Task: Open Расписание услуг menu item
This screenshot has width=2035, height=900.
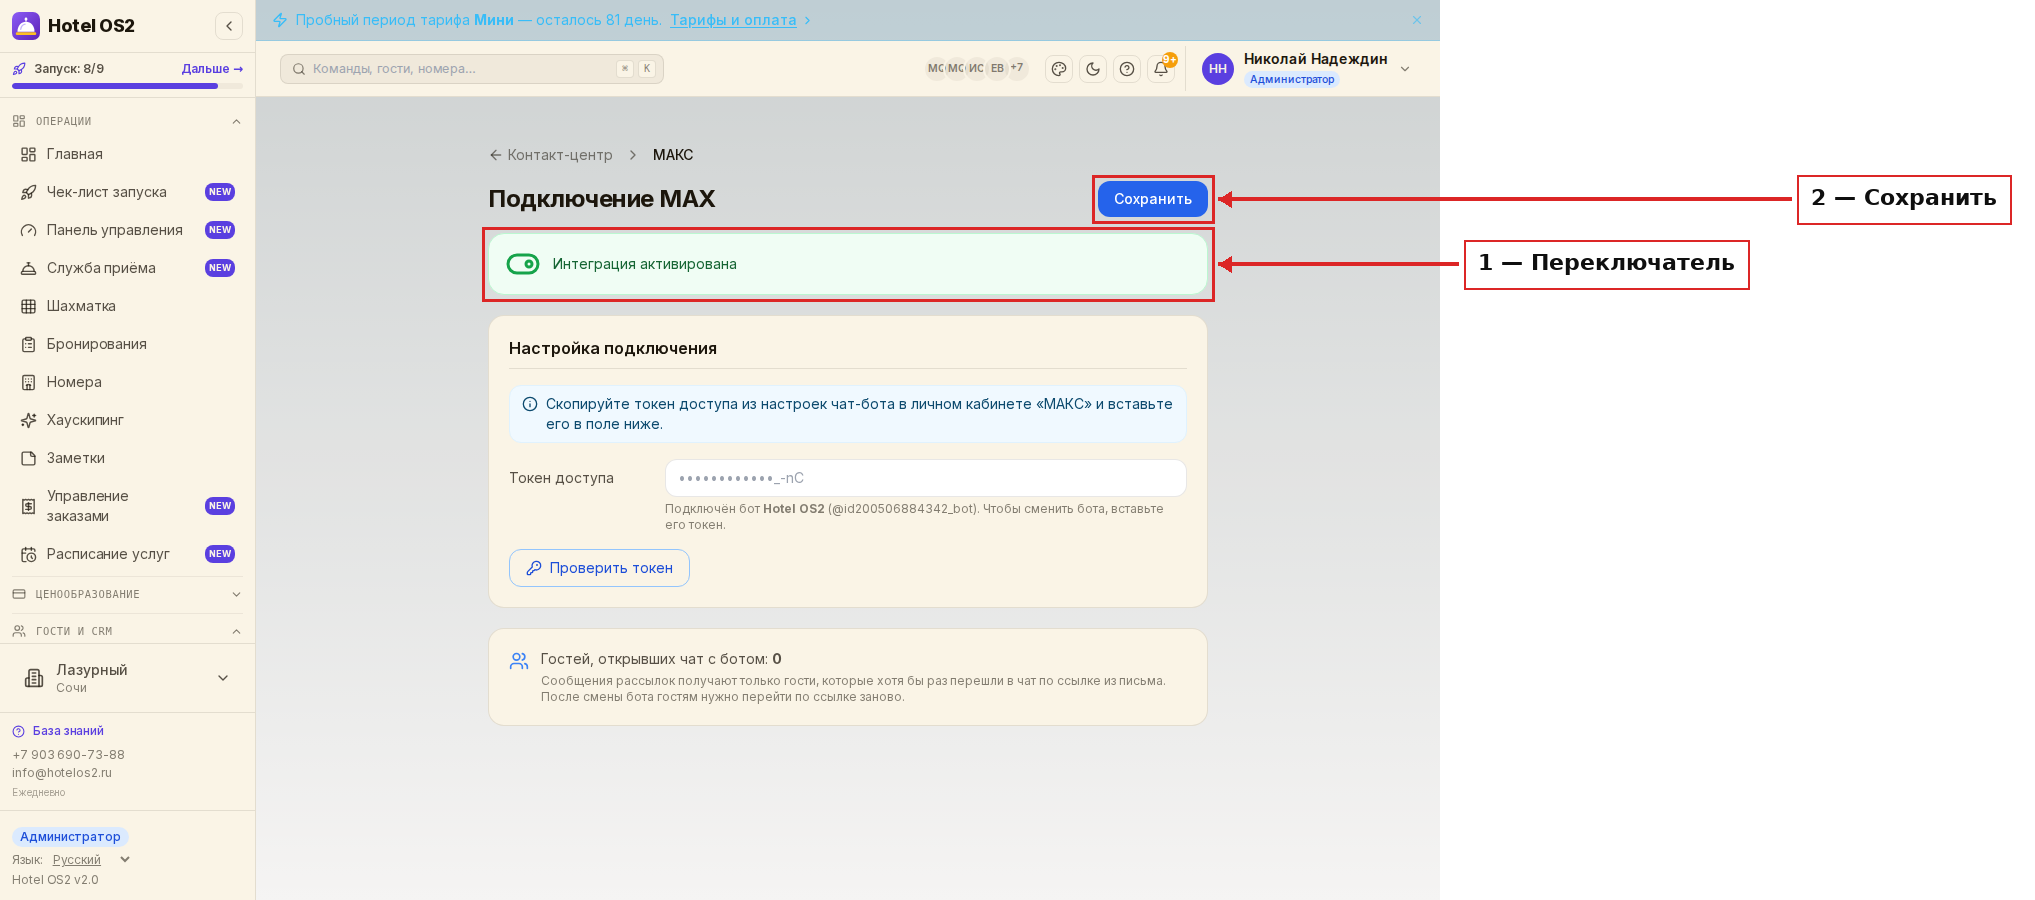Action: tap(127, 554)
